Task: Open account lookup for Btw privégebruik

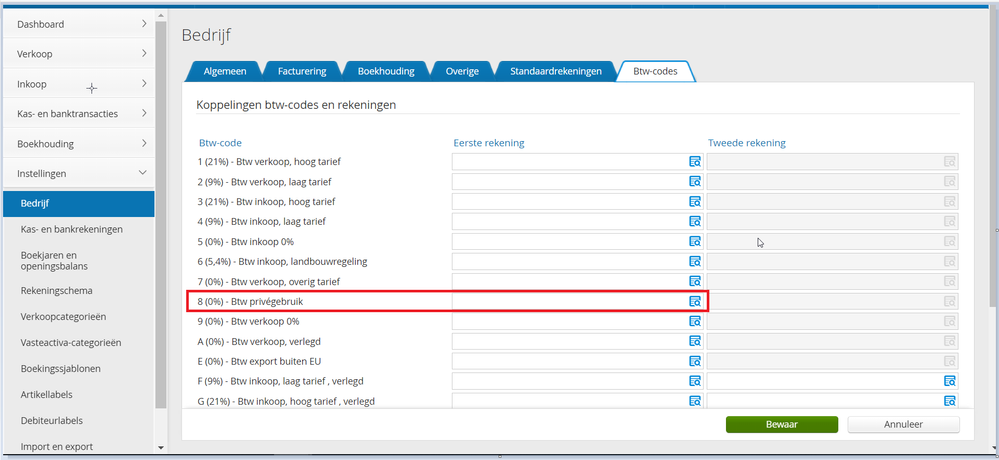Action: (x=694, y=301)
